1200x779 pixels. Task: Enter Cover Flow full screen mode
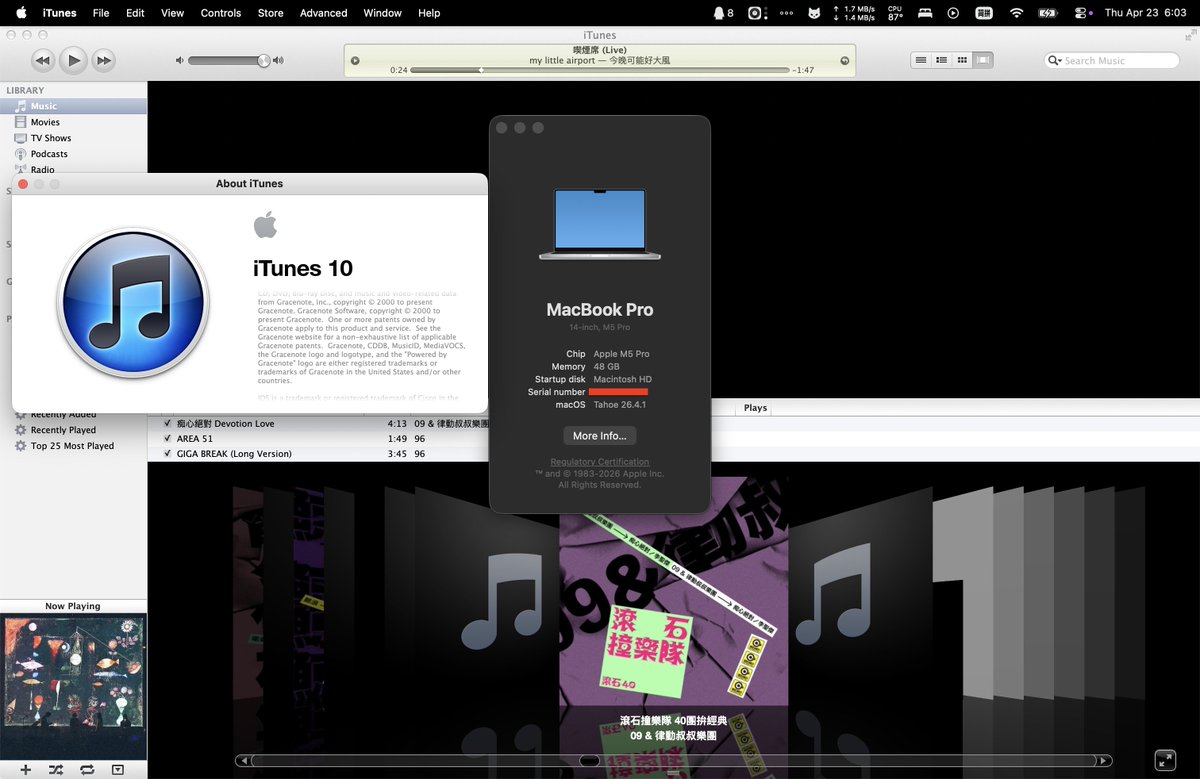pos(1165,760)
